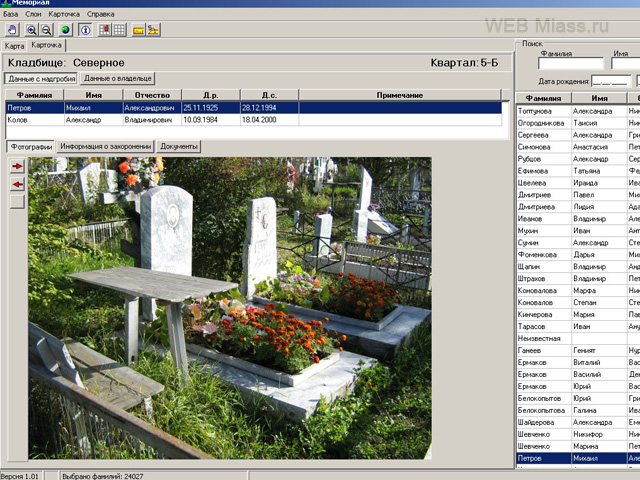Open the База menu
The image size is (640, 480).
pos(10,15)
